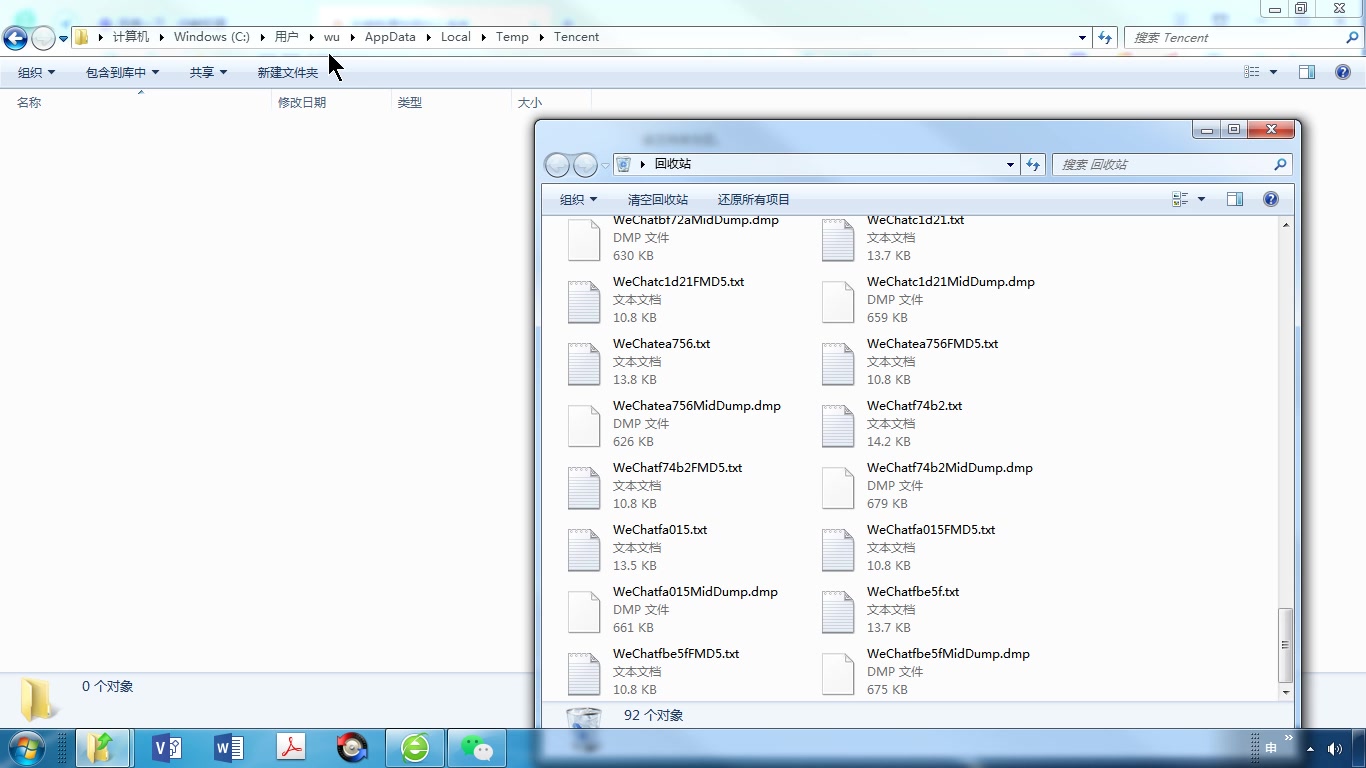This screenshot has height=768, width=1366.
Task: Click 计算机 in the address breadcrumb
Action: pyautogui.click(x=131, y=37)
